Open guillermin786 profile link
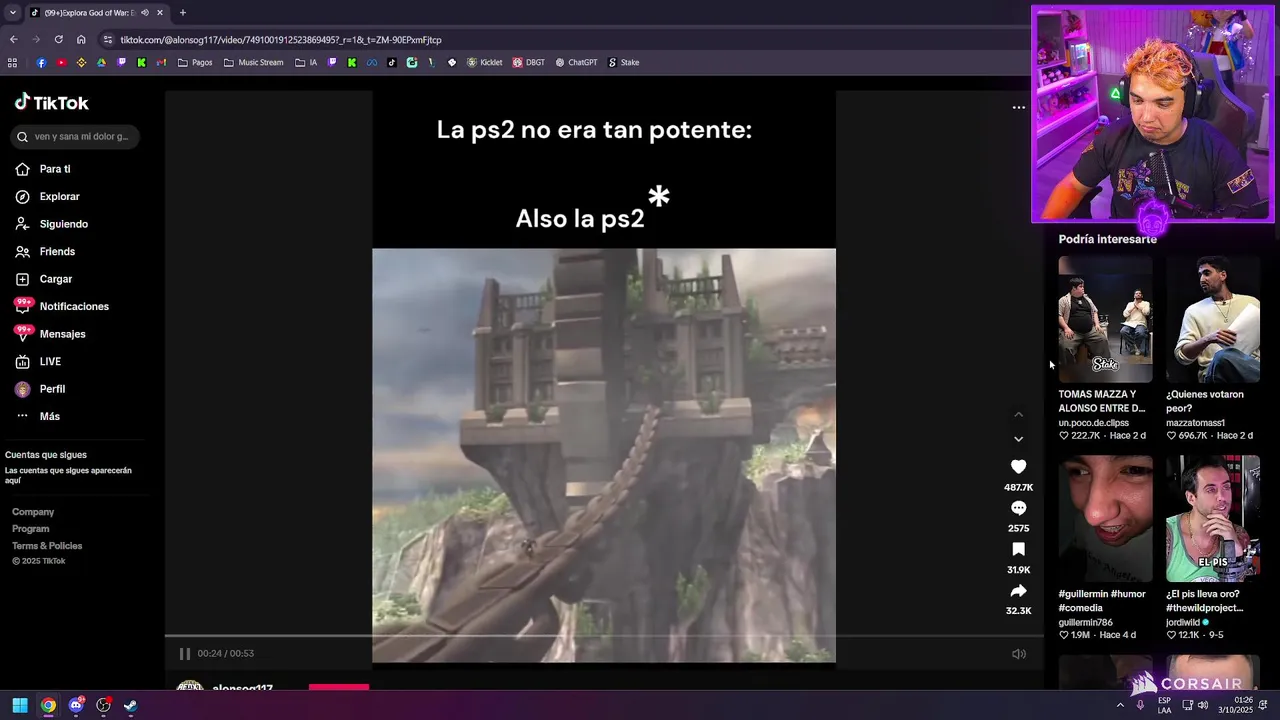The image size is (1280, 720). coord(1086,622)
